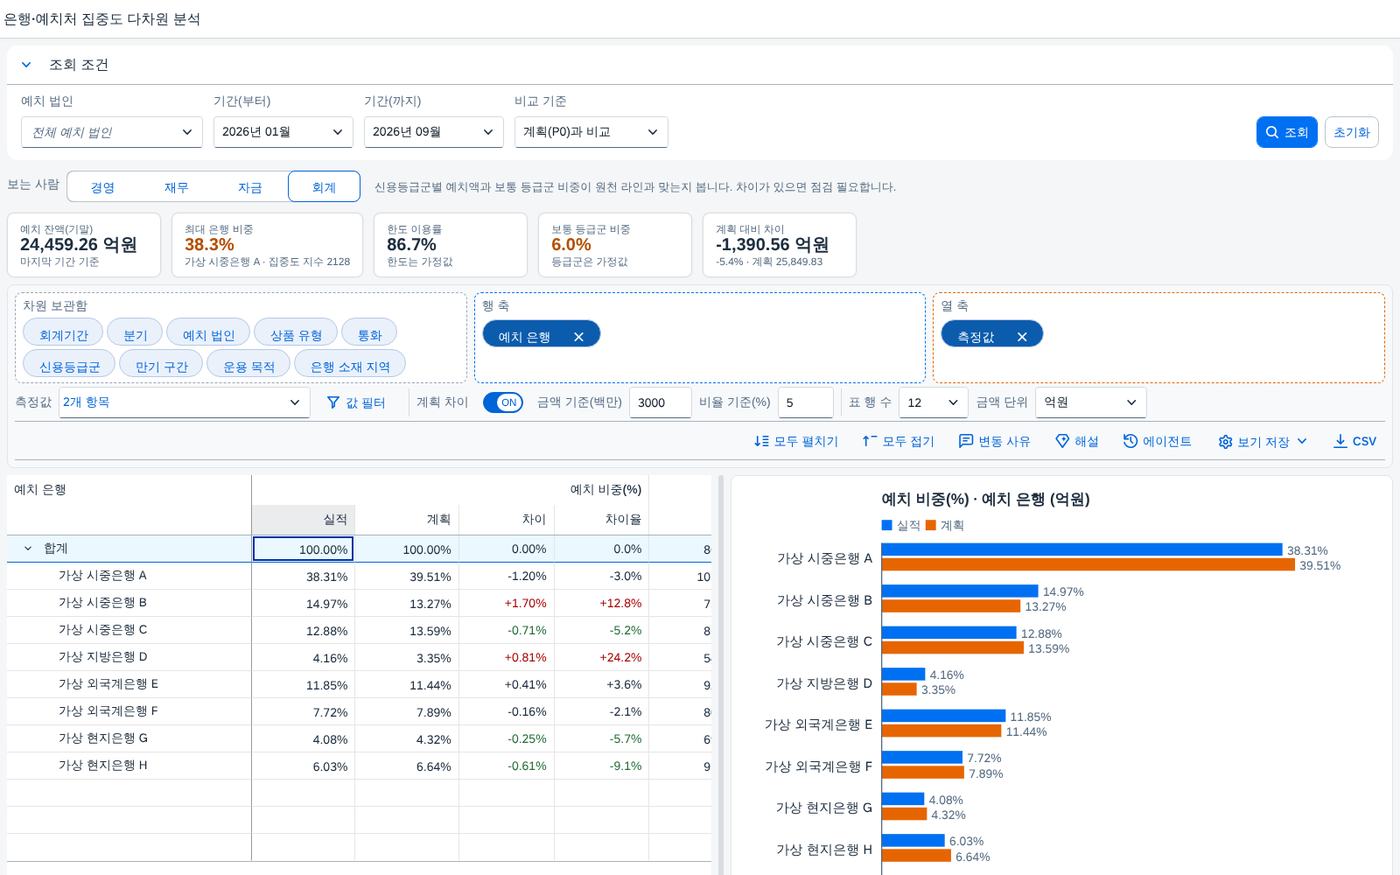Remove 예치 은행 from the row axis
The width and height of the screenshot is (1400, 875).
578,337
